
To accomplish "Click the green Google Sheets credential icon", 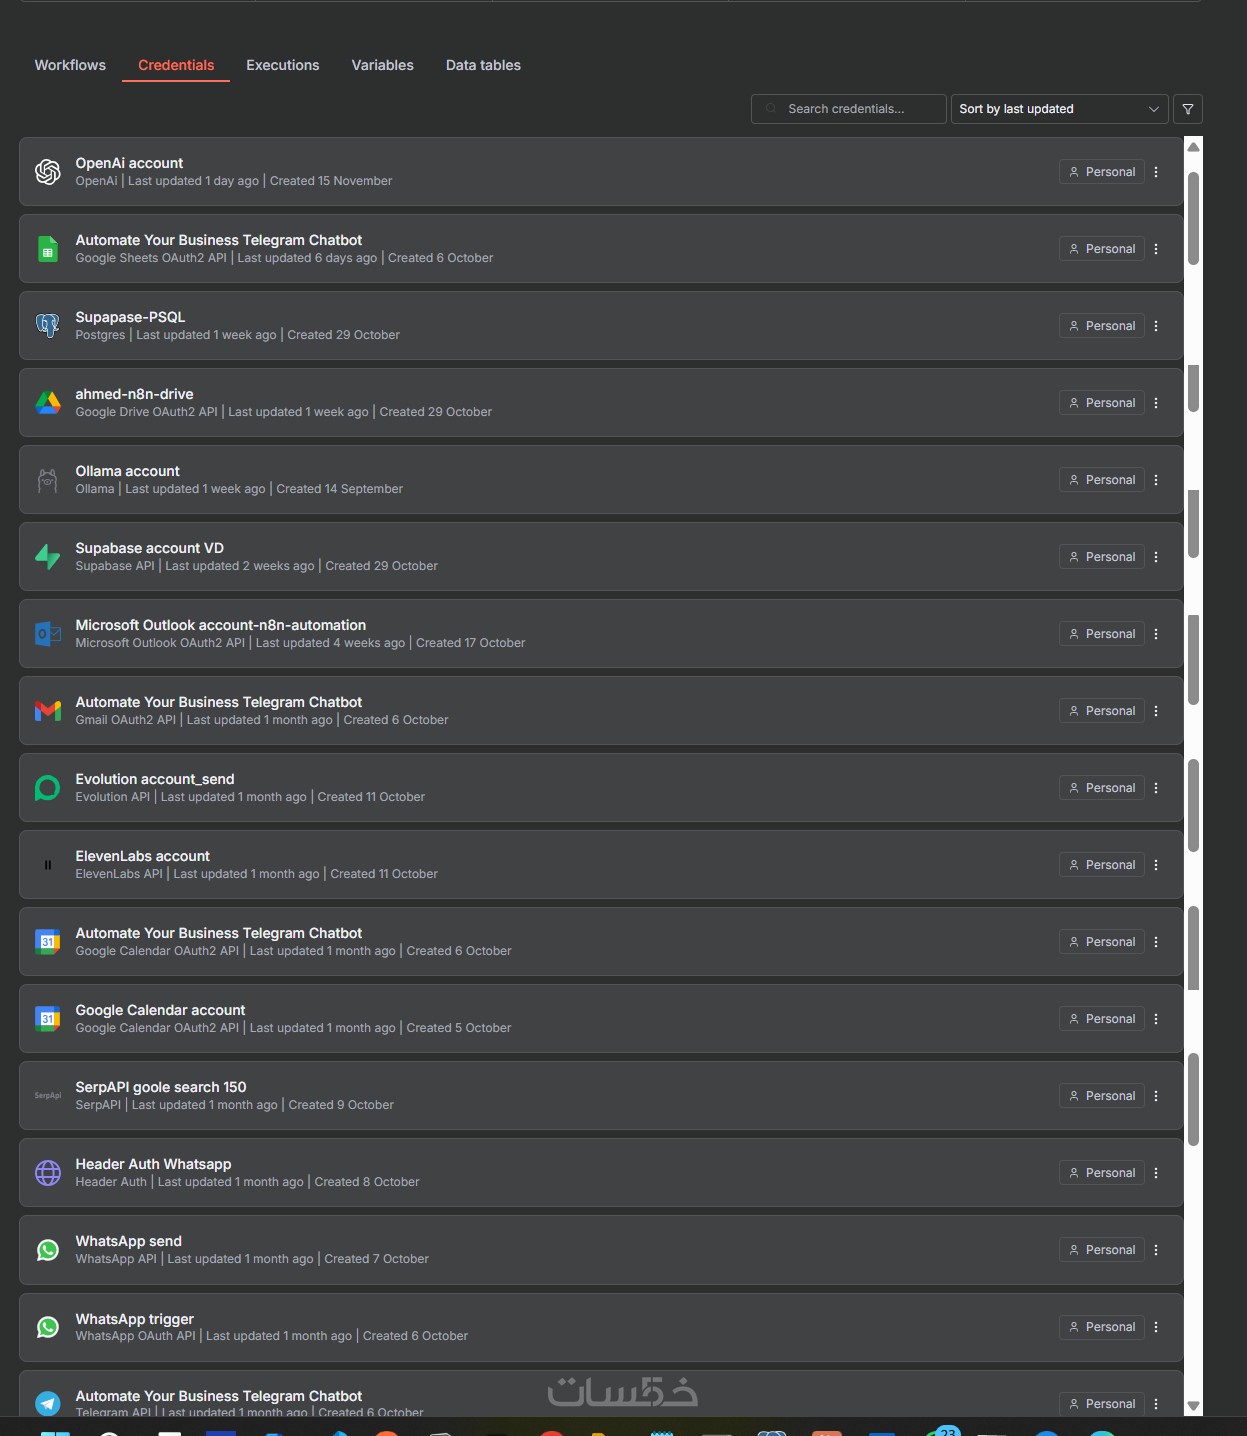I will [x=48, y=249].
